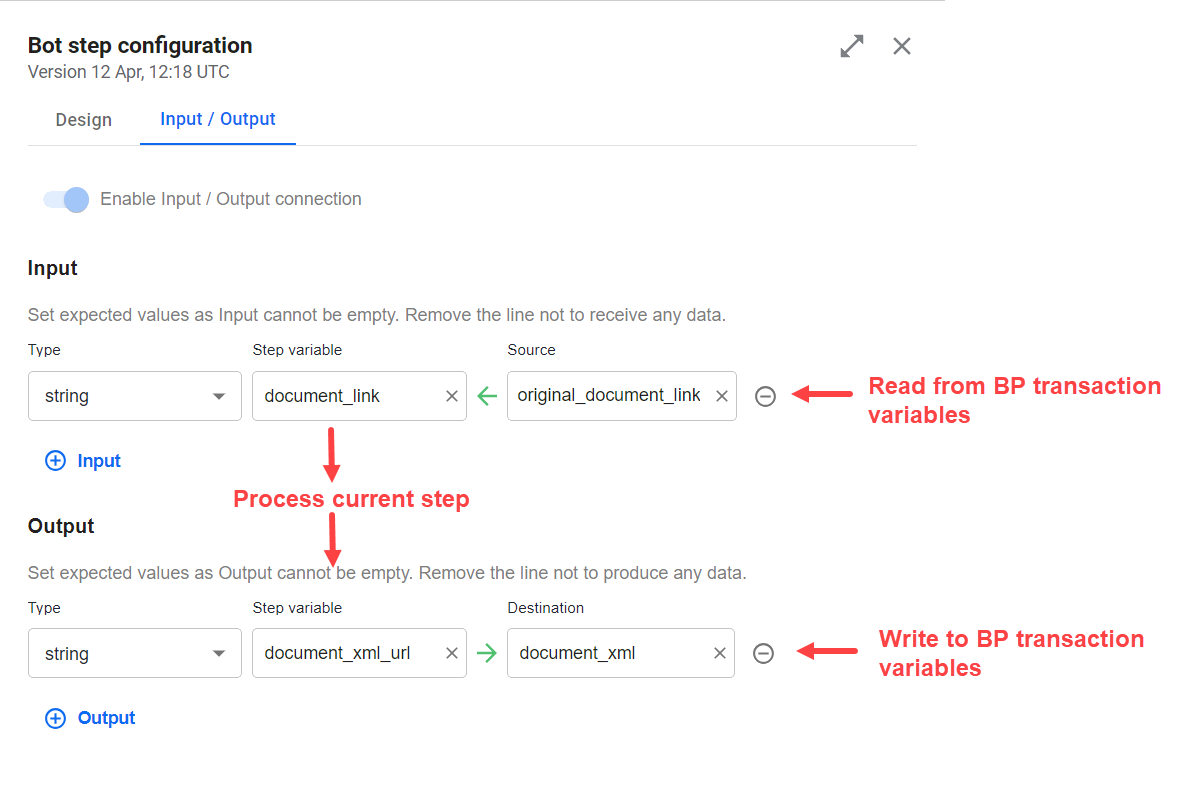1200x785 pixels.
Task: Switch to the Design tab
Action: (84, 120)
